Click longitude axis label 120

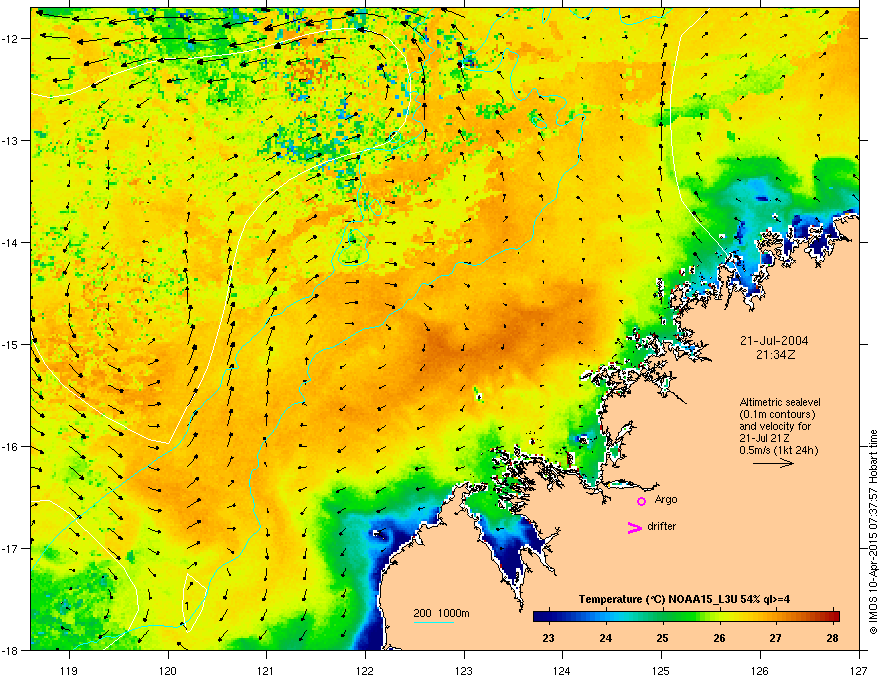pyautogui.click(x=168, y=670)
